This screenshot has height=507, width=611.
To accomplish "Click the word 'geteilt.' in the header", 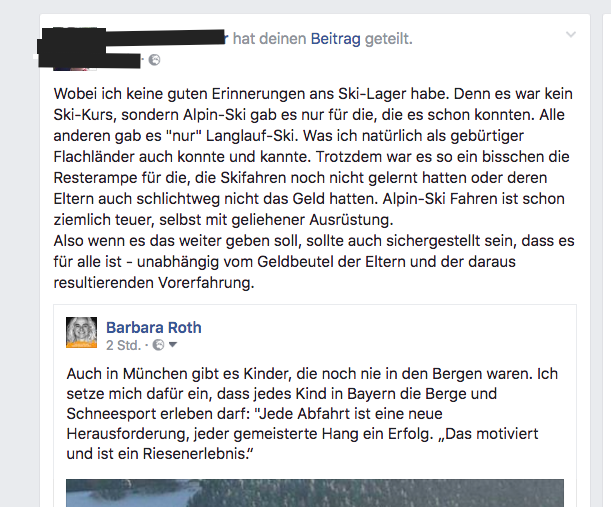I will pyautogui.click(x=388, y=39).
